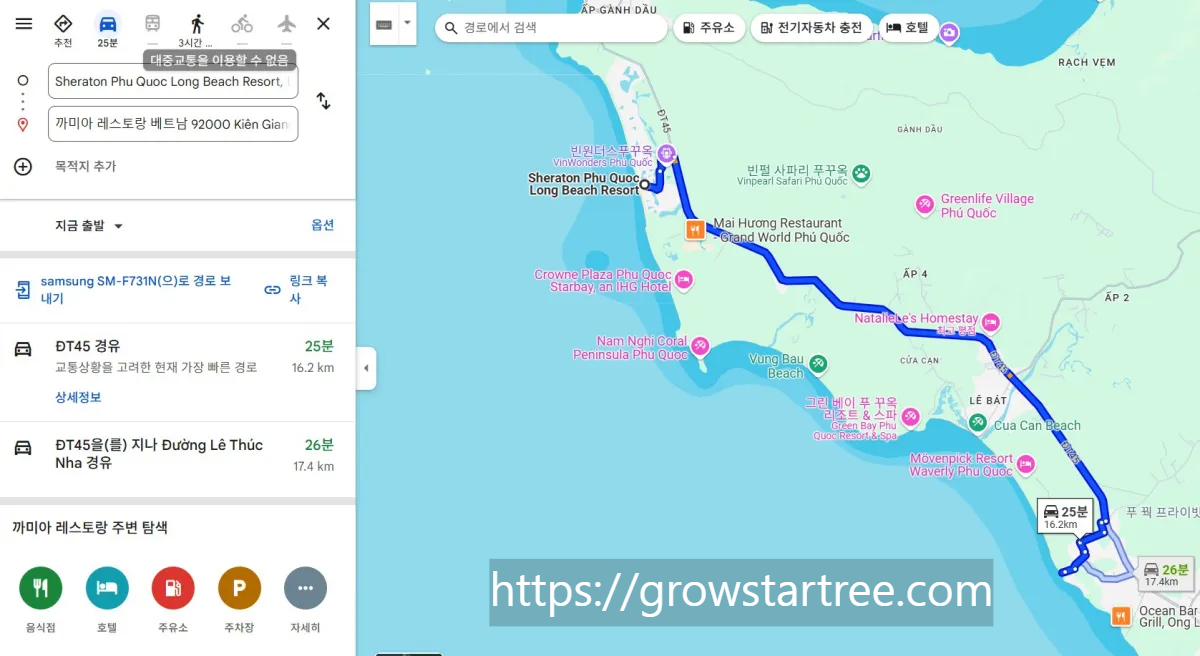Select the ĐT45 경유 25분 route
This screenshot has height=656, width=1200.
point(178,372)
